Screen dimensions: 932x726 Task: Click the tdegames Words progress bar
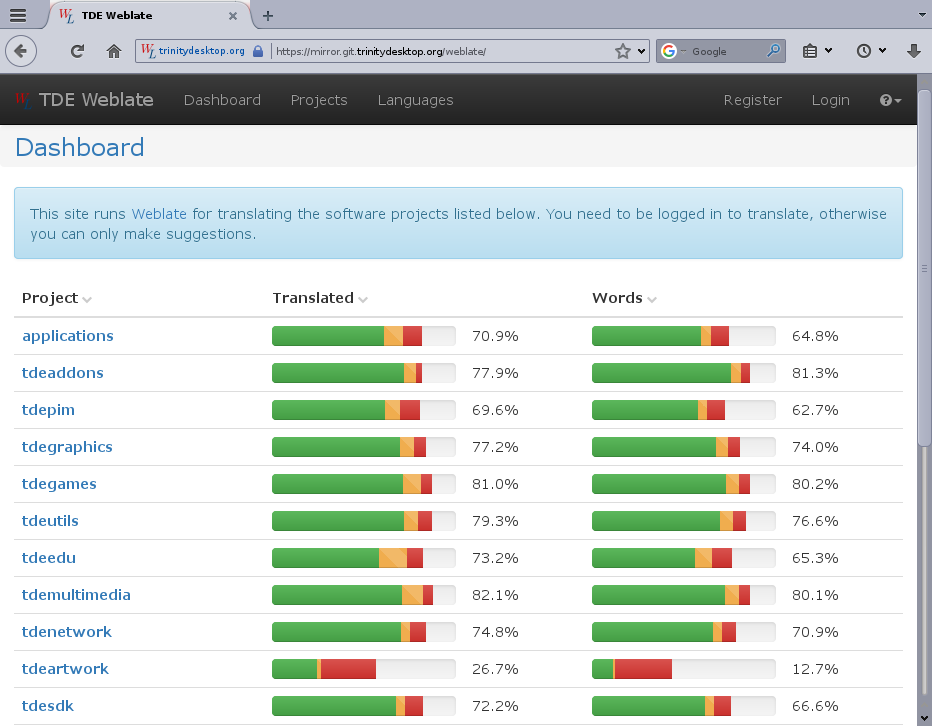pyautogui.click(x=684, y=484)
